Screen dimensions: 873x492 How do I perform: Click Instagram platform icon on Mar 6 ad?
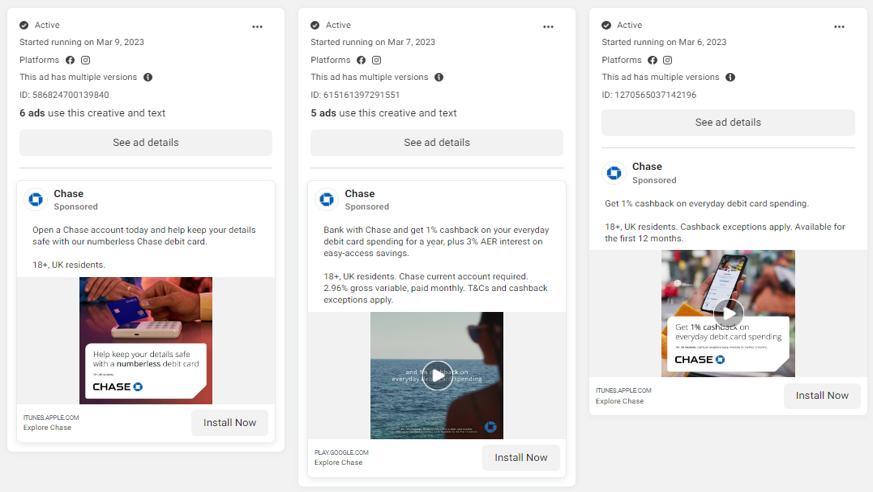668,60
